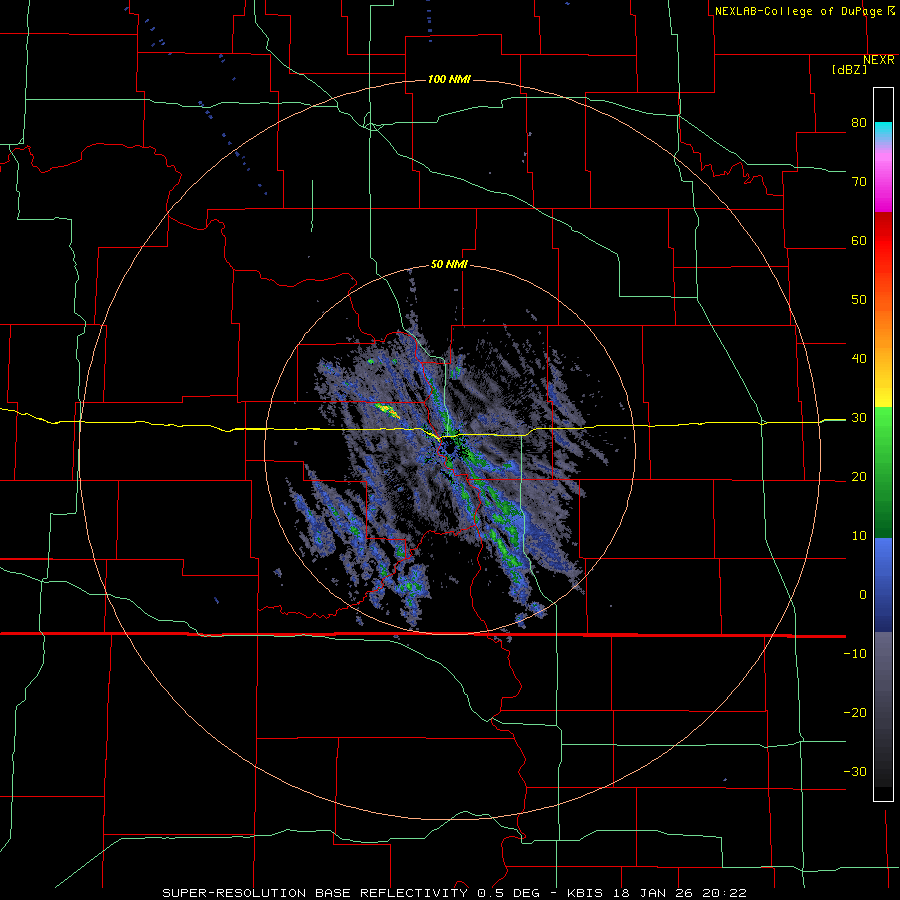Screen dimensions: 900x900
Task: Click the green band of the color bar
Action: pyautogui.click(x=883, y=472)
